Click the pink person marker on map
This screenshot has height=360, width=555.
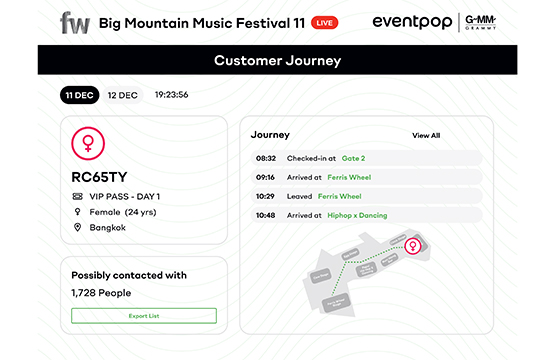(x=413, y=246)
